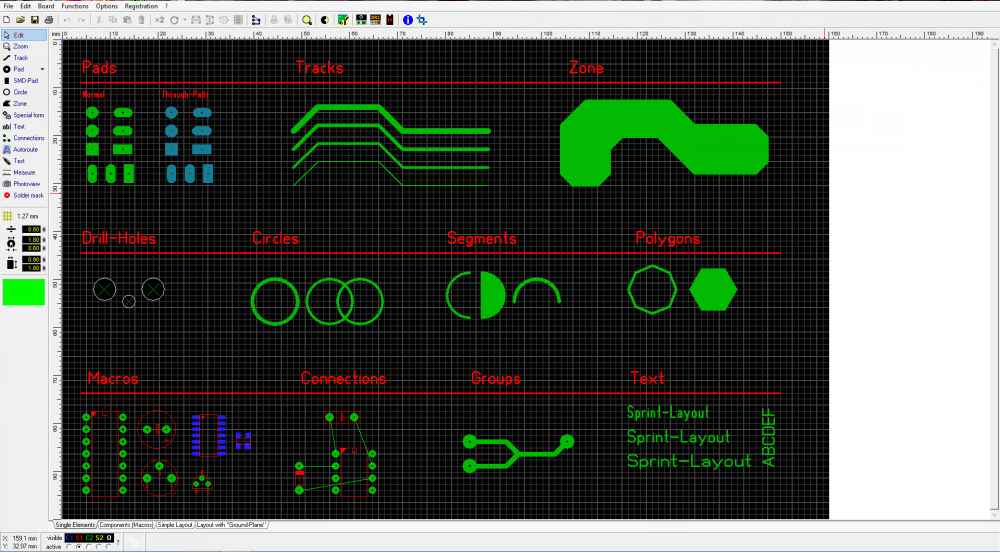Click the large green color swatch
The image size is (1000, 553).
point(24,292)
